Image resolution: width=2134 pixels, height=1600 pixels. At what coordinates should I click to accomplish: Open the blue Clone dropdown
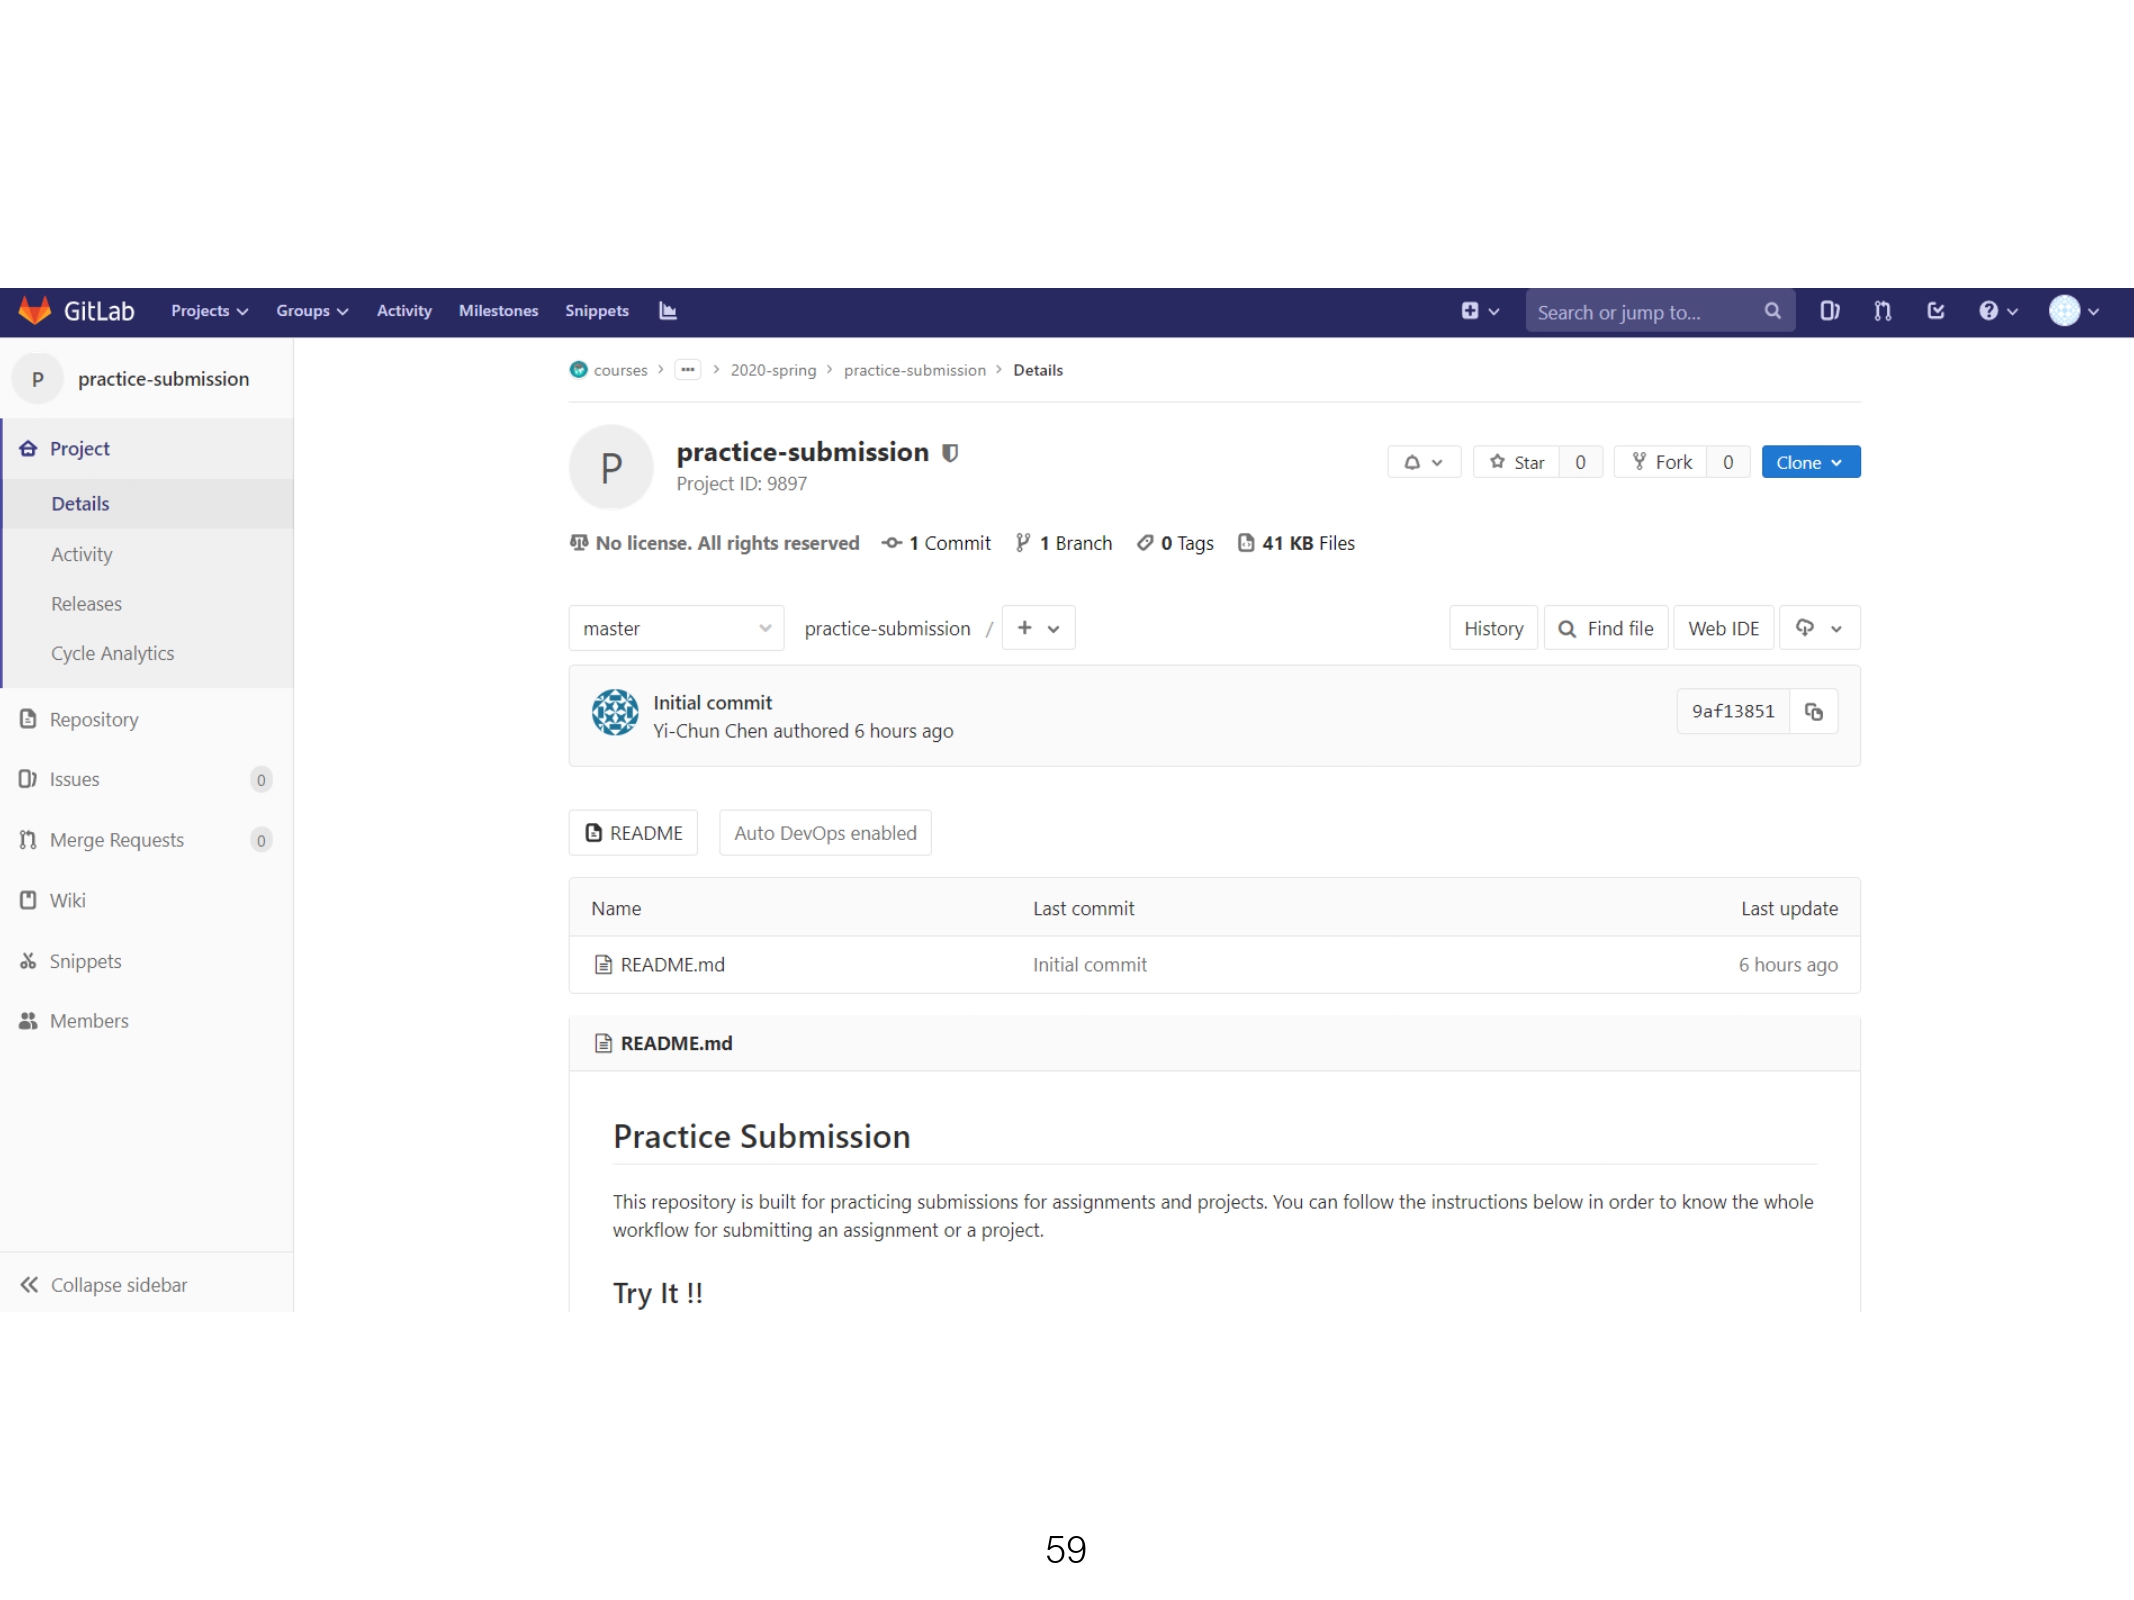pos(1809,462)
